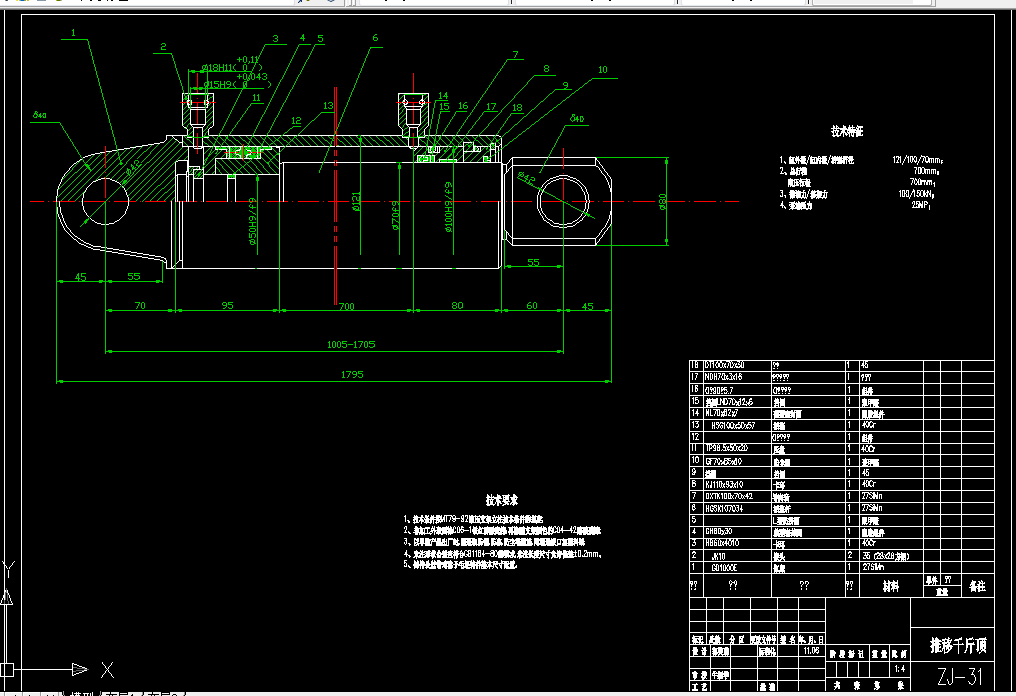Click the ø100H9/f9 fit dimension
Image resolution: width=1016 pixels, height=696 pixels.
coord(448,207)
